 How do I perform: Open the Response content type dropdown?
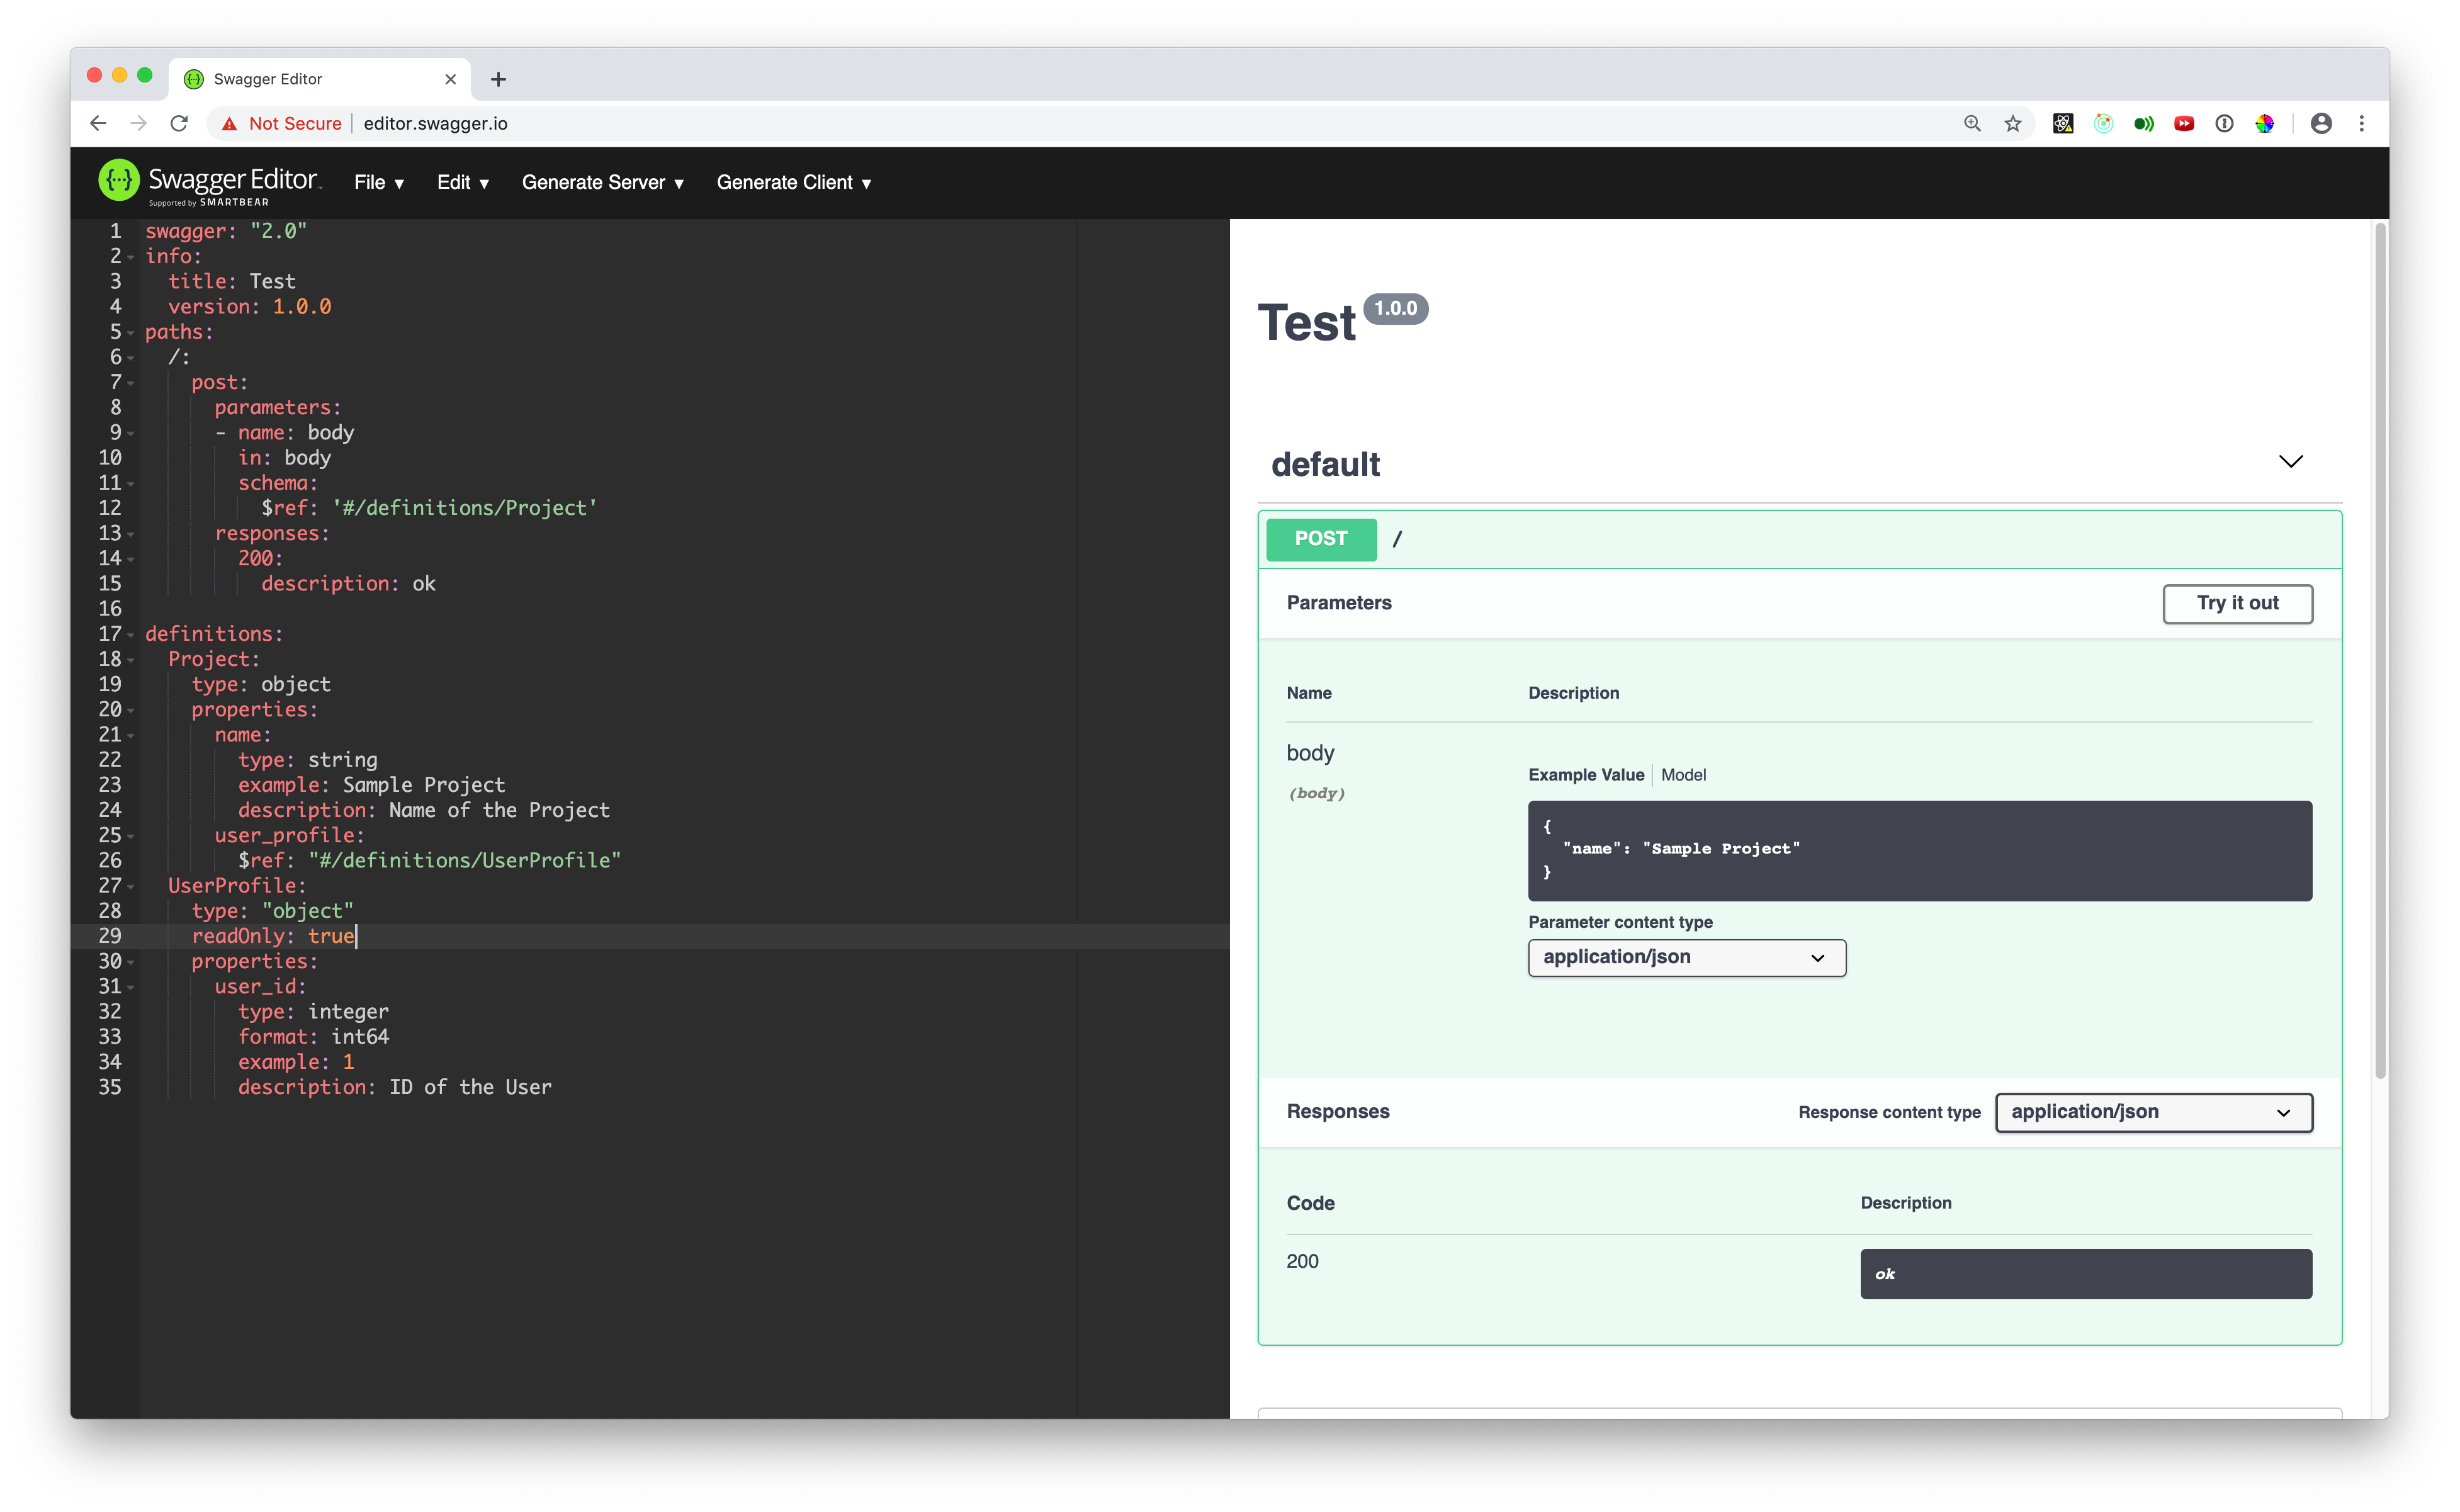pos(2153,1113)
